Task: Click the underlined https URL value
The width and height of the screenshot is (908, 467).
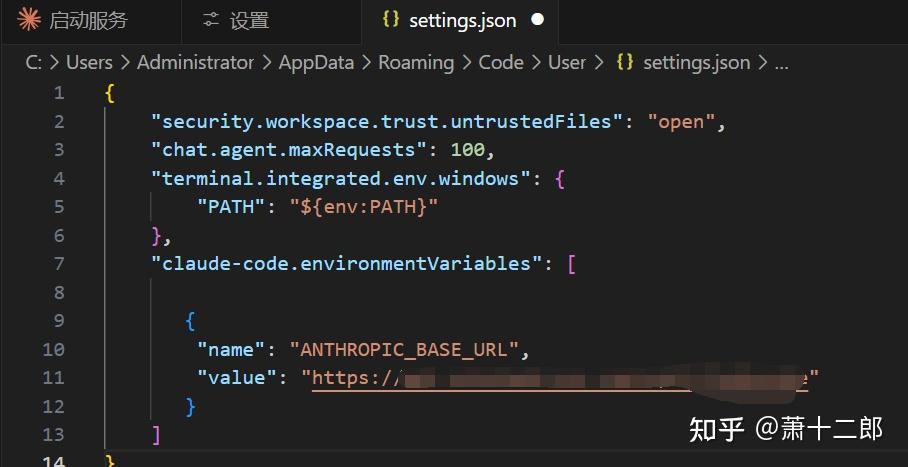Action: 560,378
